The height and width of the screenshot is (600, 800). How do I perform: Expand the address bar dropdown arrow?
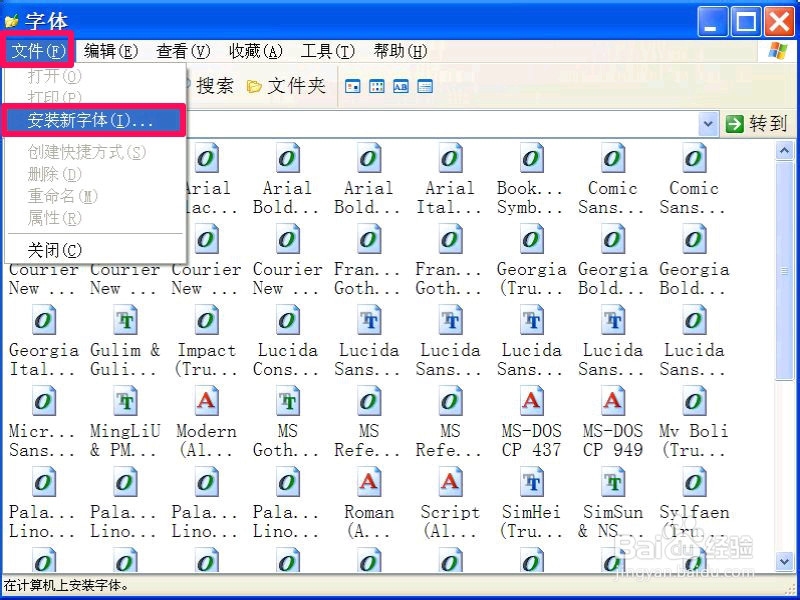pyautogui.click(x=708, y=123)
